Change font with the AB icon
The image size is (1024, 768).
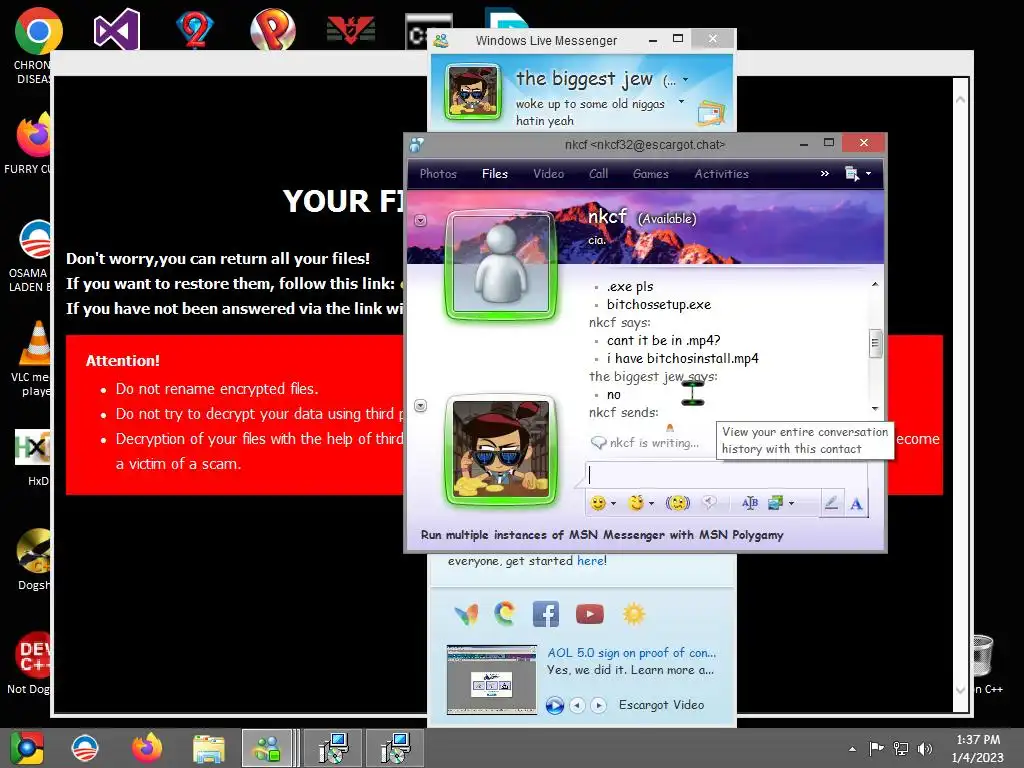pyautogui.click(x=750, y=502)
